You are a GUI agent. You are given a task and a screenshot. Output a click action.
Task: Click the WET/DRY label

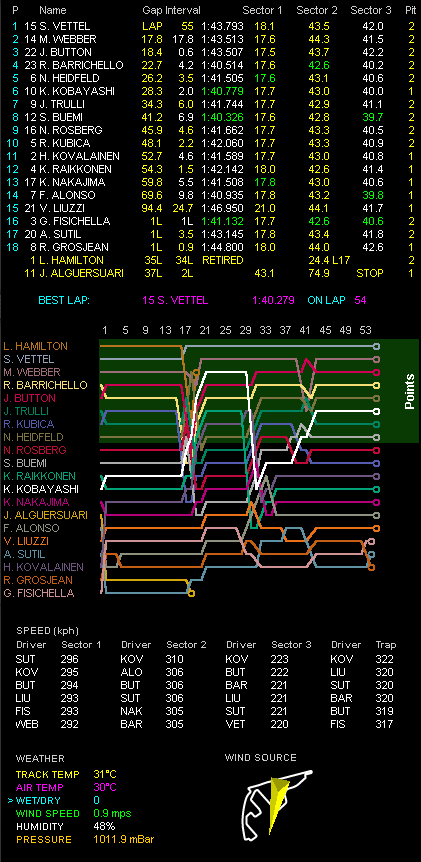click(40, 800)
